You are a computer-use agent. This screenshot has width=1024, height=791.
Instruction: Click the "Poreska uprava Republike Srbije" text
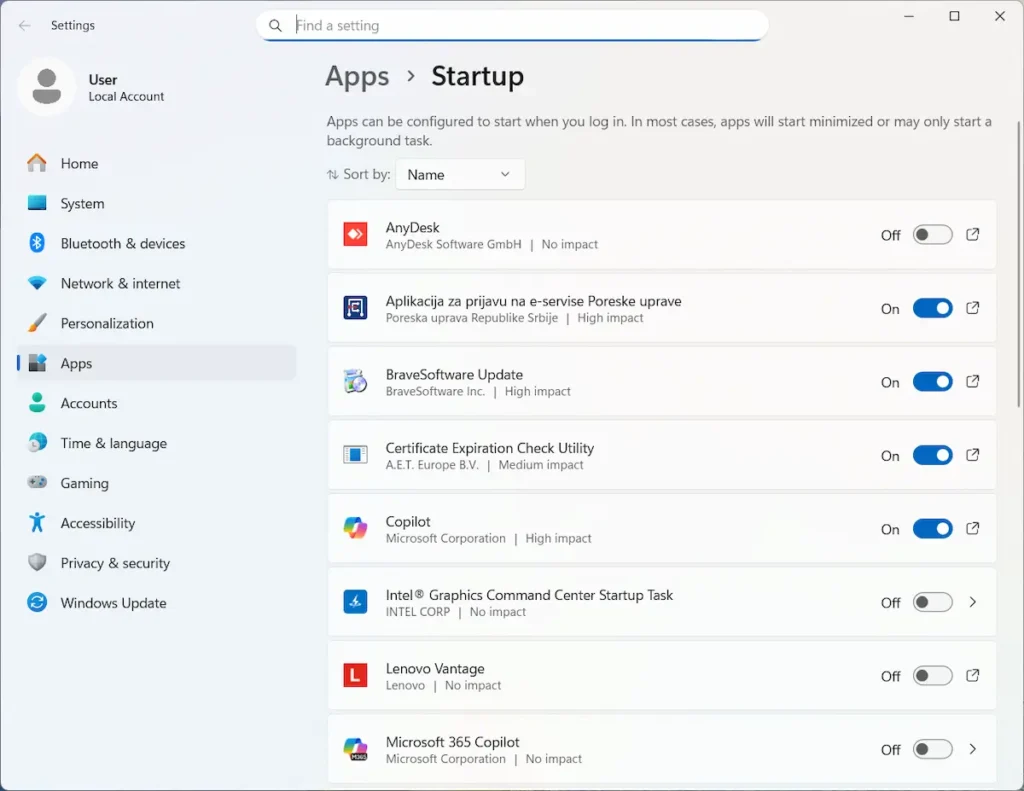click(472, 318)
